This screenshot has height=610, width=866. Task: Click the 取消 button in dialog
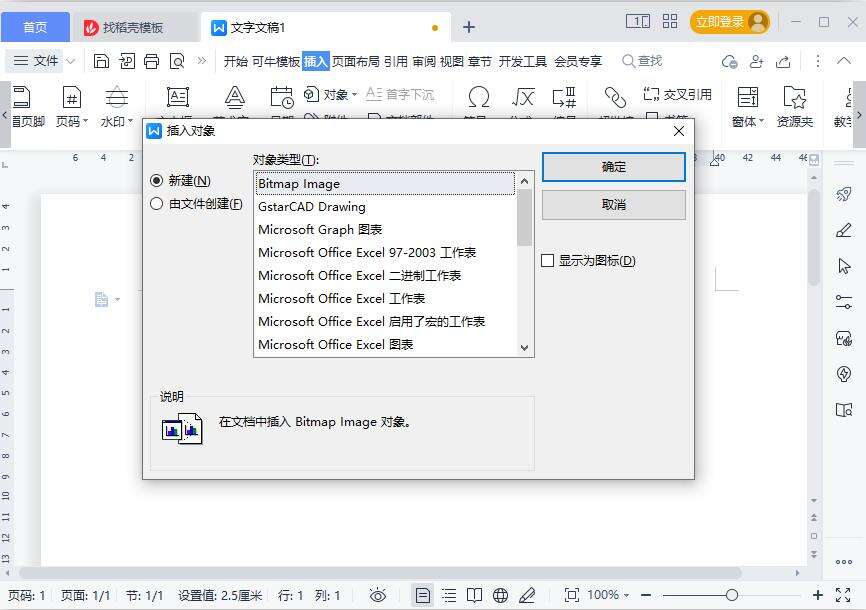(614, 205)
